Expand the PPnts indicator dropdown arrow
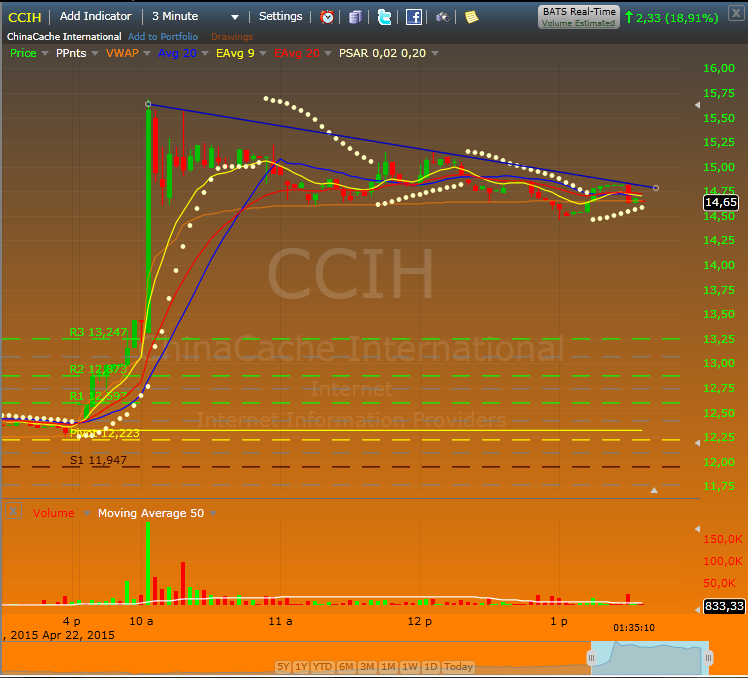 (95, 53)
